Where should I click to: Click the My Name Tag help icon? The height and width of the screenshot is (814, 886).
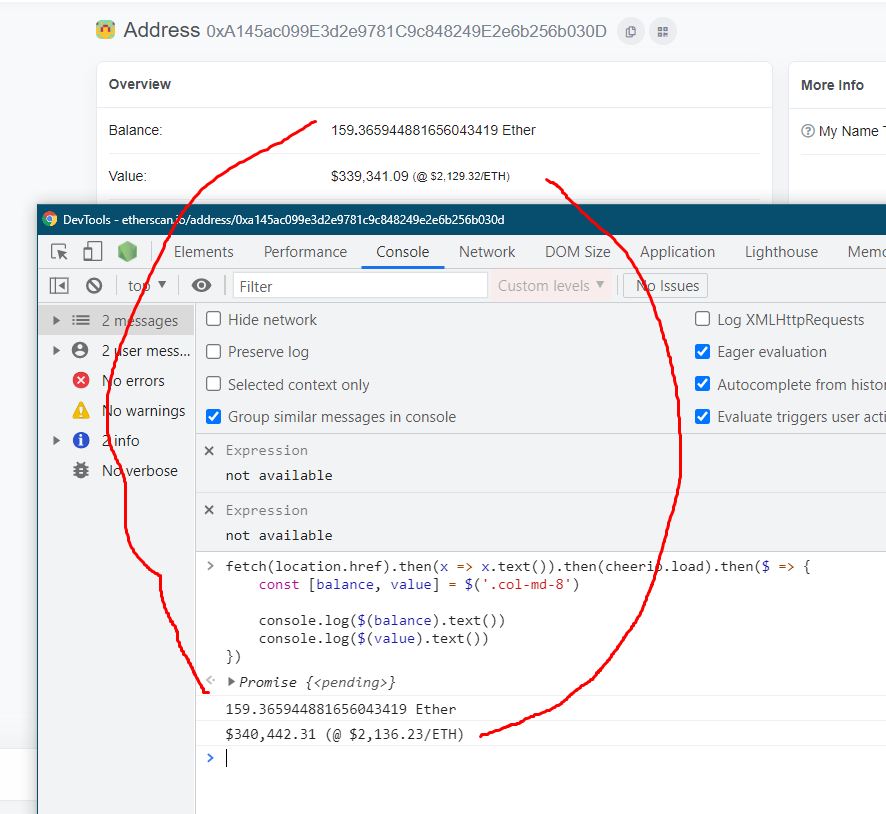(x=807, y=131)
